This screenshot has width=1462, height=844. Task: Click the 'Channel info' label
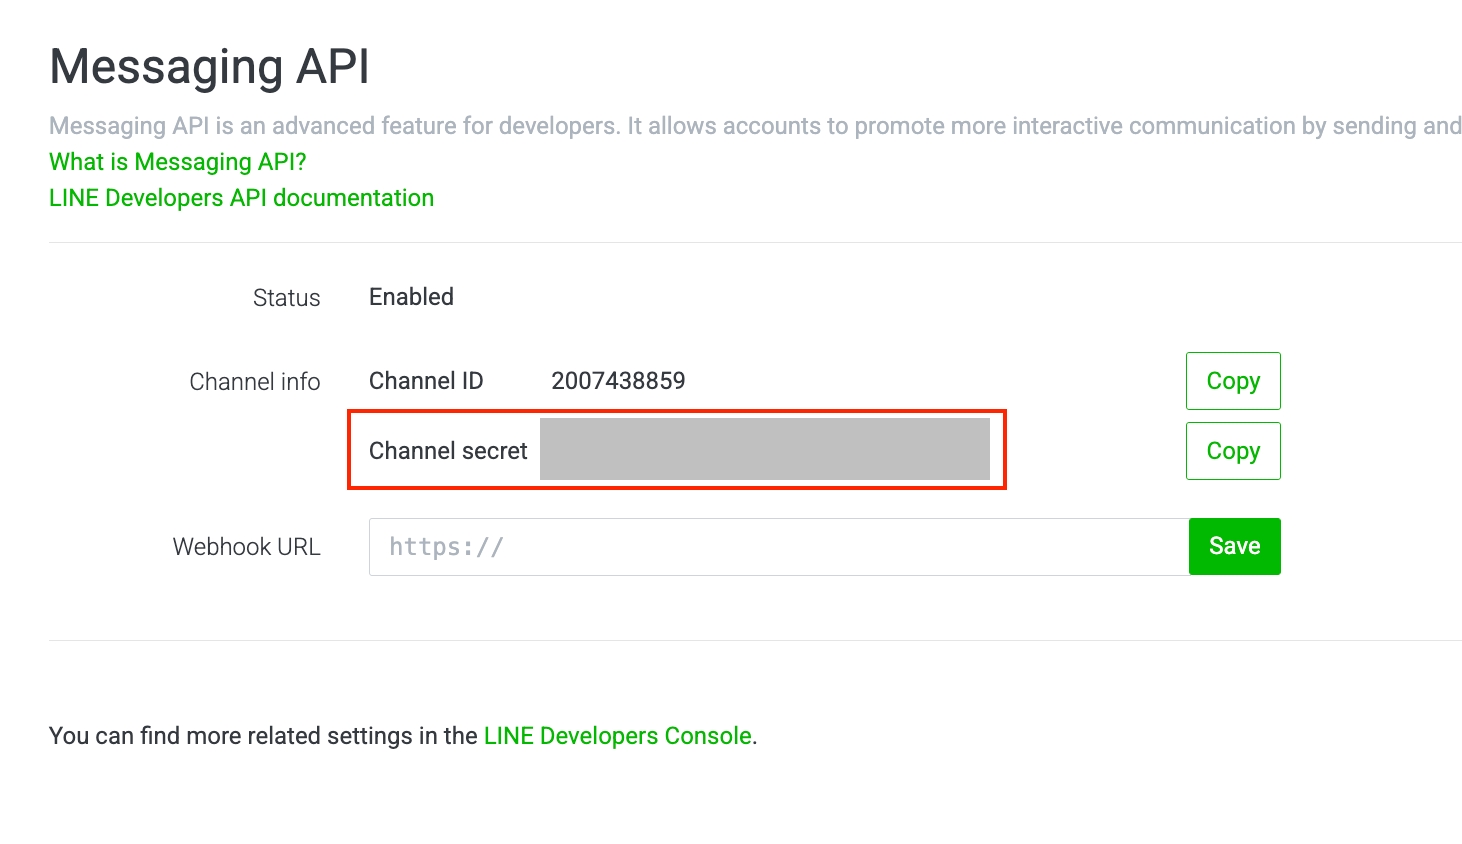click(x=254, y=382)
